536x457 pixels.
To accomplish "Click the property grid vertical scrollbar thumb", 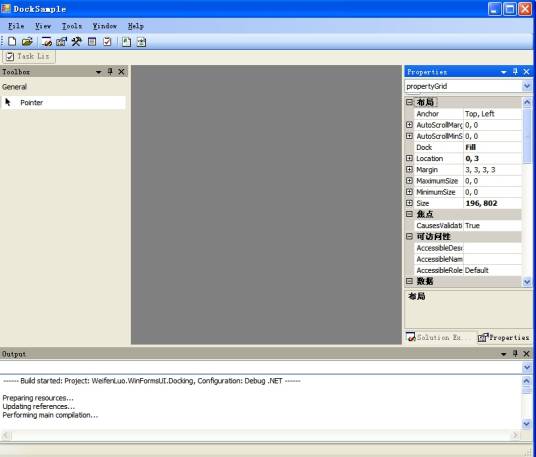I will [x=527, y=135].
